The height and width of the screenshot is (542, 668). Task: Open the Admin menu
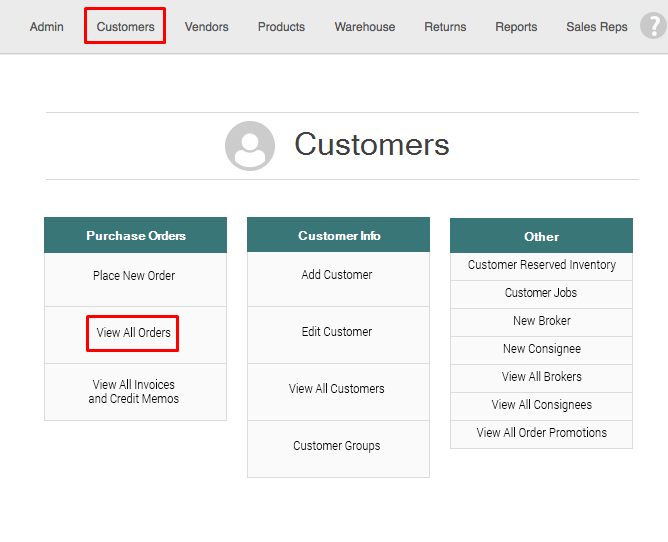click(x=47, y=27)
